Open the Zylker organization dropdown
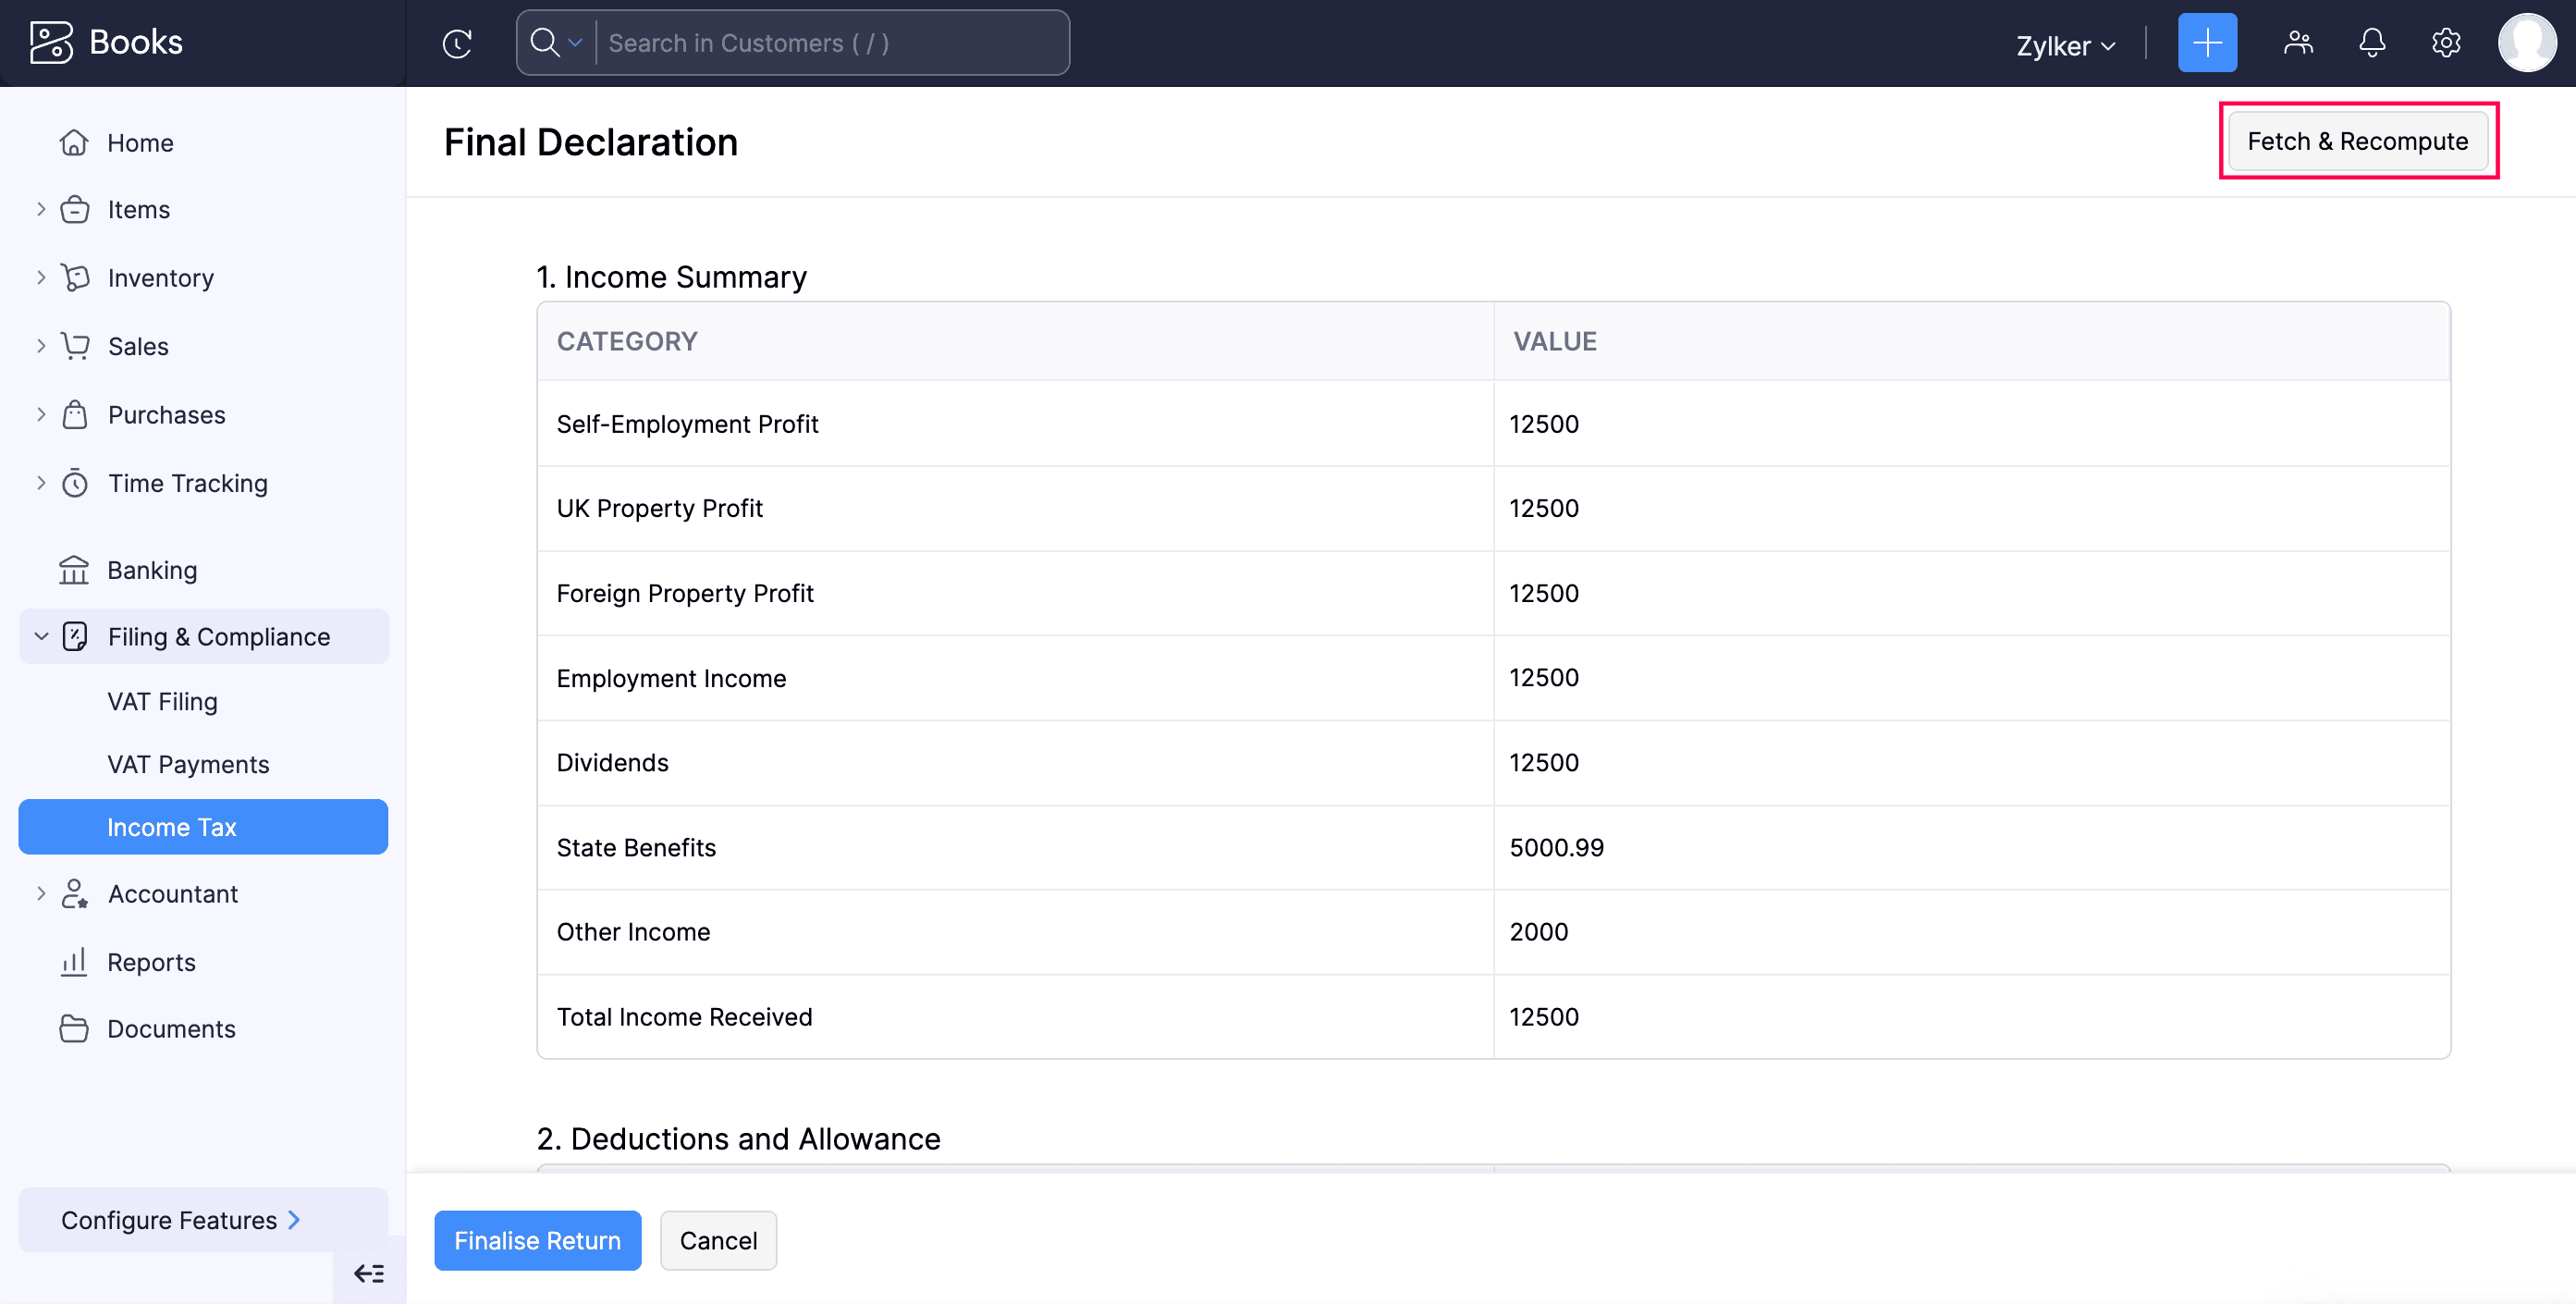 click(x=2064, y=45)
